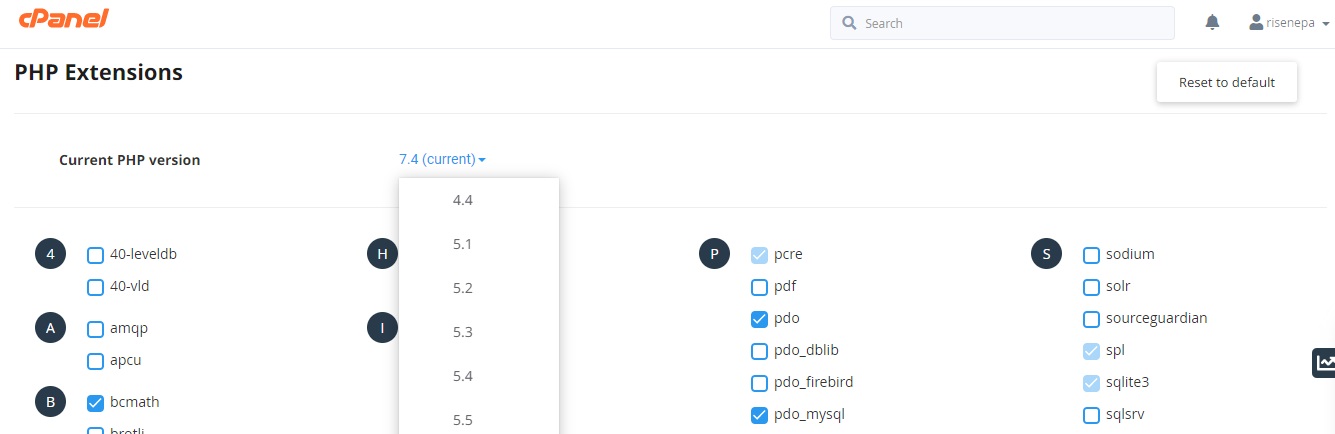Click the letter B section badge

[x=50, y=402]
